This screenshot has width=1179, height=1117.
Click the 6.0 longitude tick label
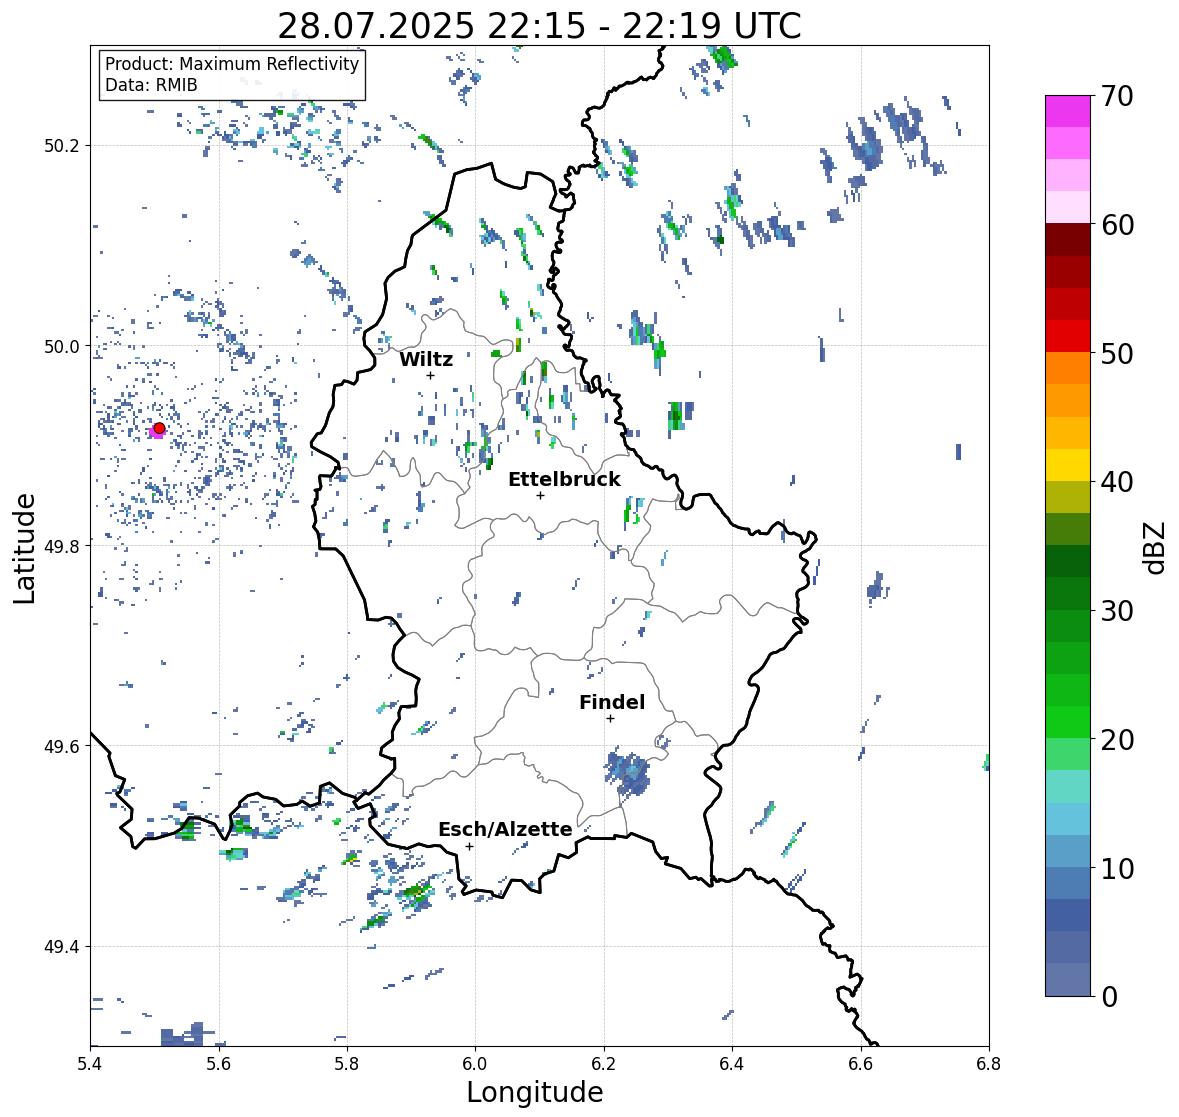click(475, 1064)
